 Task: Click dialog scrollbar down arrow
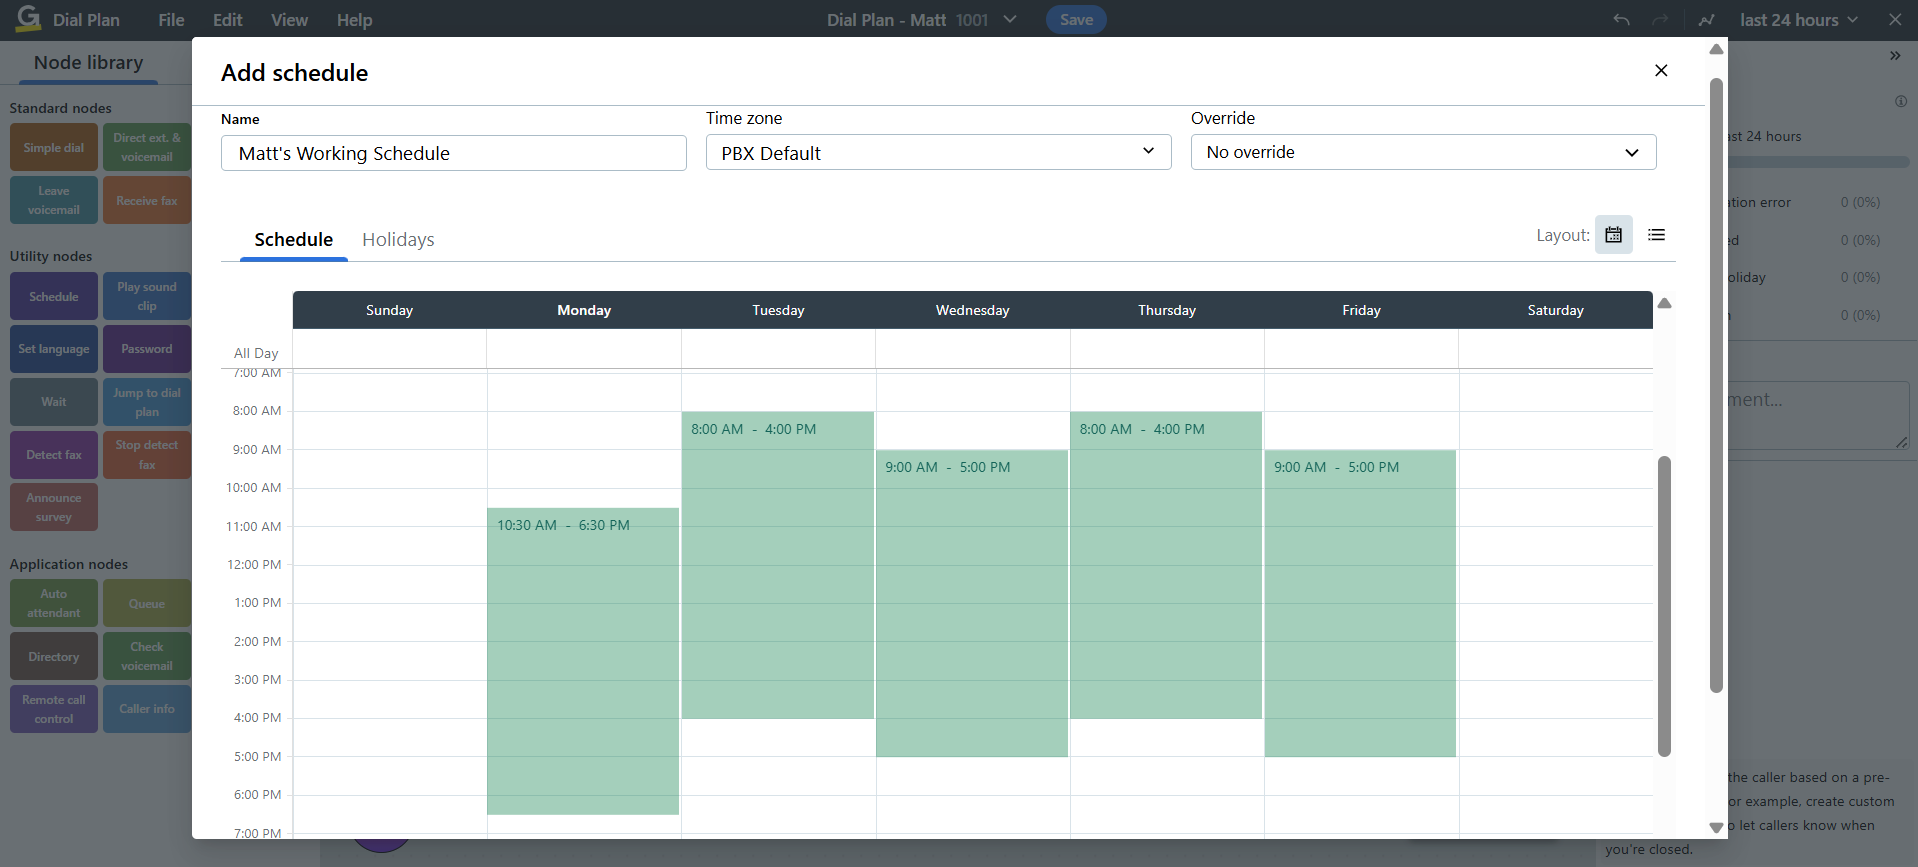tap(1716, 827)
